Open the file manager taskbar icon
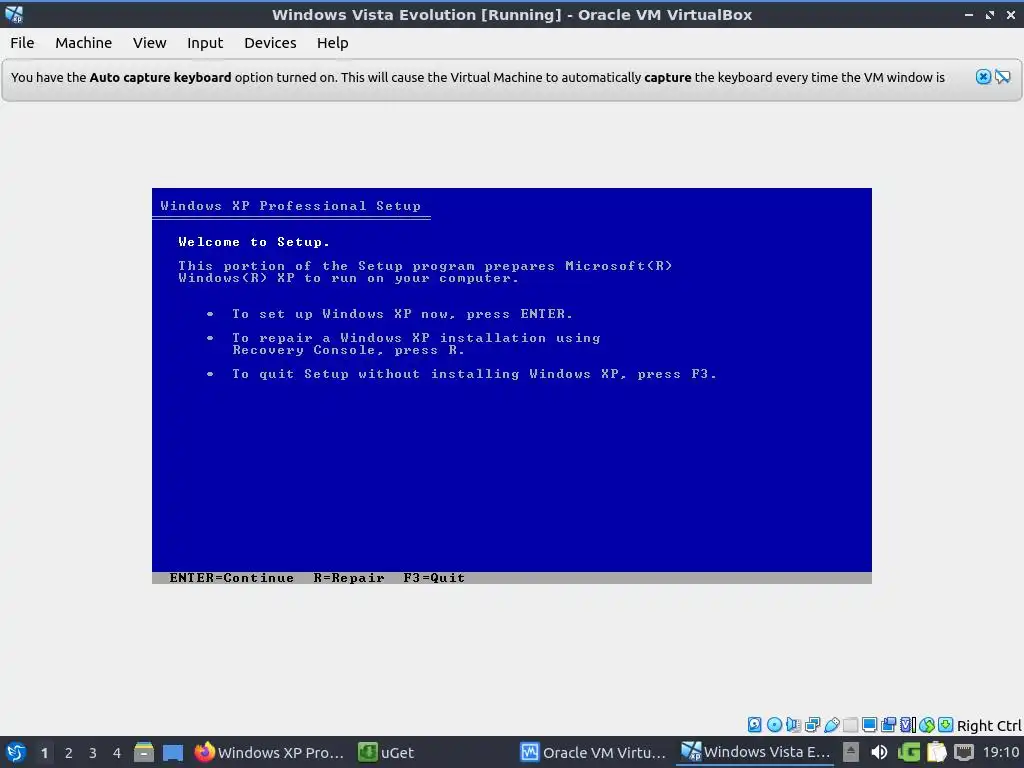Viewport: 1024px width, 768px height. 144,752
